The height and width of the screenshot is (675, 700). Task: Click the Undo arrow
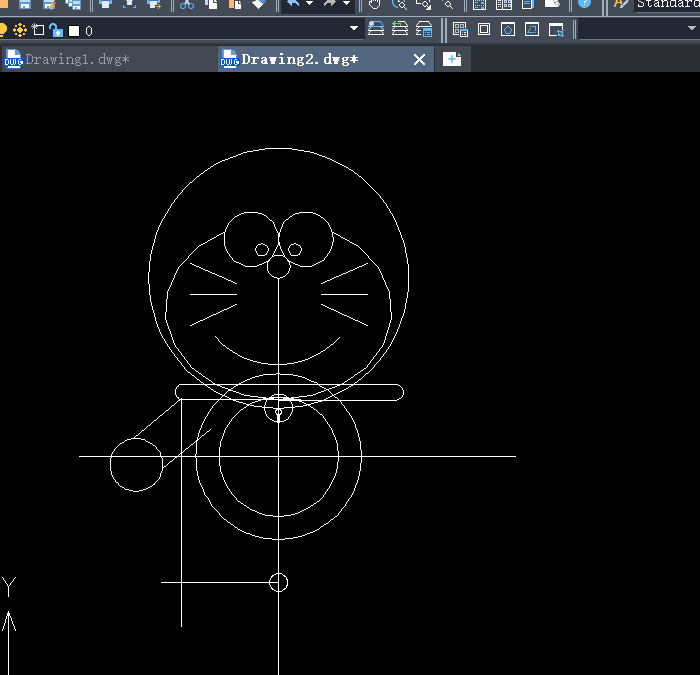click(293, 4)
